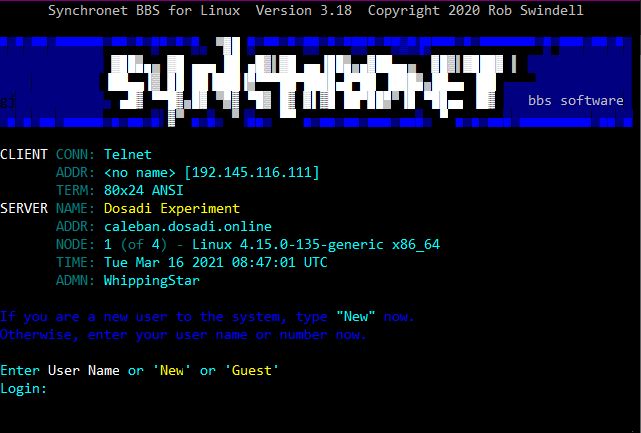Click time value 'Tue Mar 16 2021 08:47:01 UTC'
Viewport: 641px width, 433px height.
[x=215, y=262]
